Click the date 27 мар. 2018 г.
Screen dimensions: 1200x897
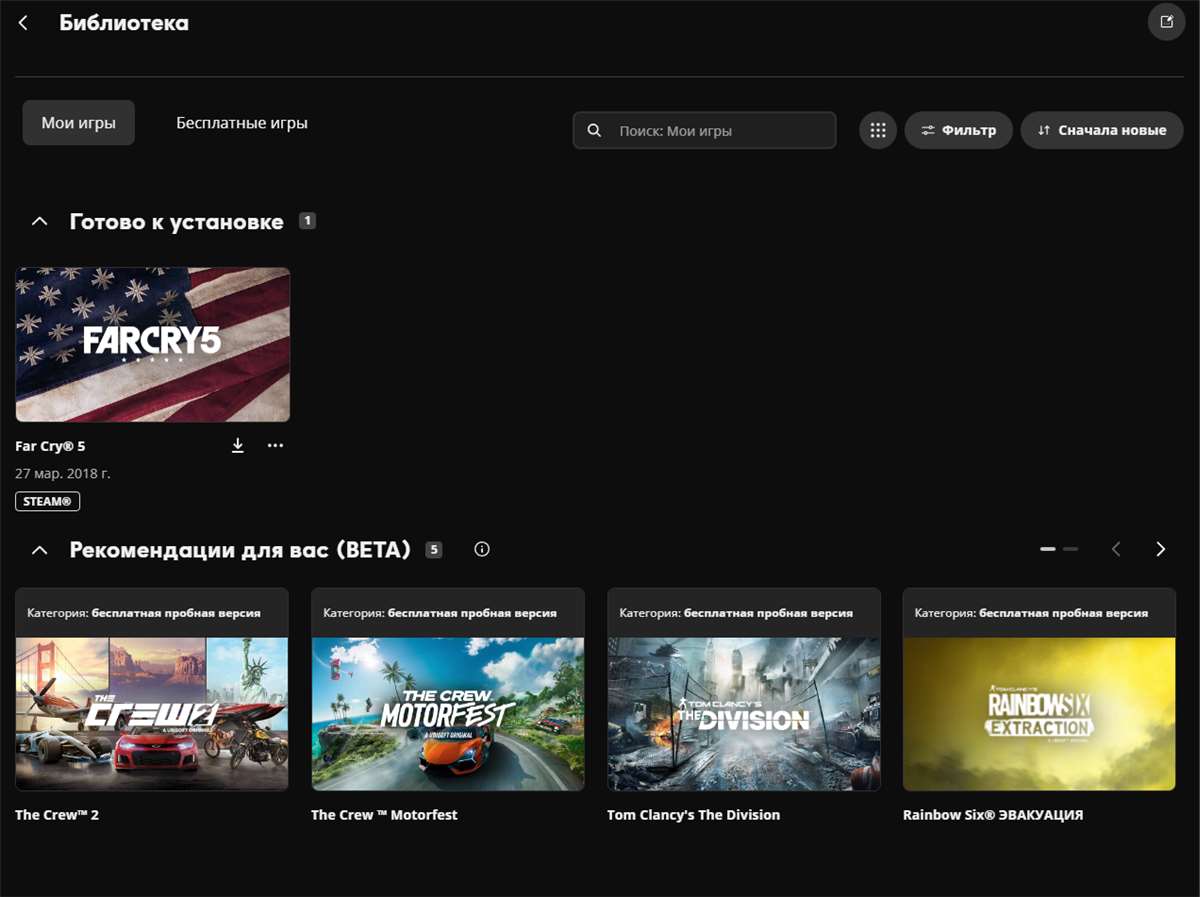(x=63, y=473)
